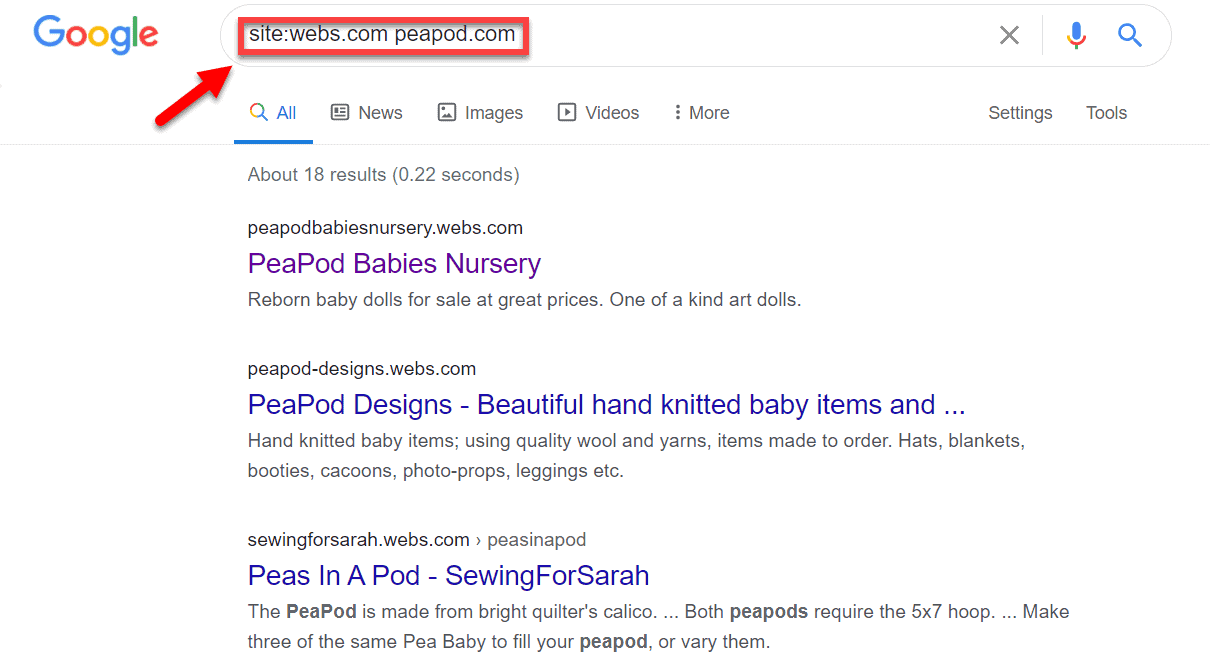This screenshot has width=1210, height=664.
Task: Open the PeaPod Babies Nursery result
Action: pyautogui.click(x=394, y=264)
